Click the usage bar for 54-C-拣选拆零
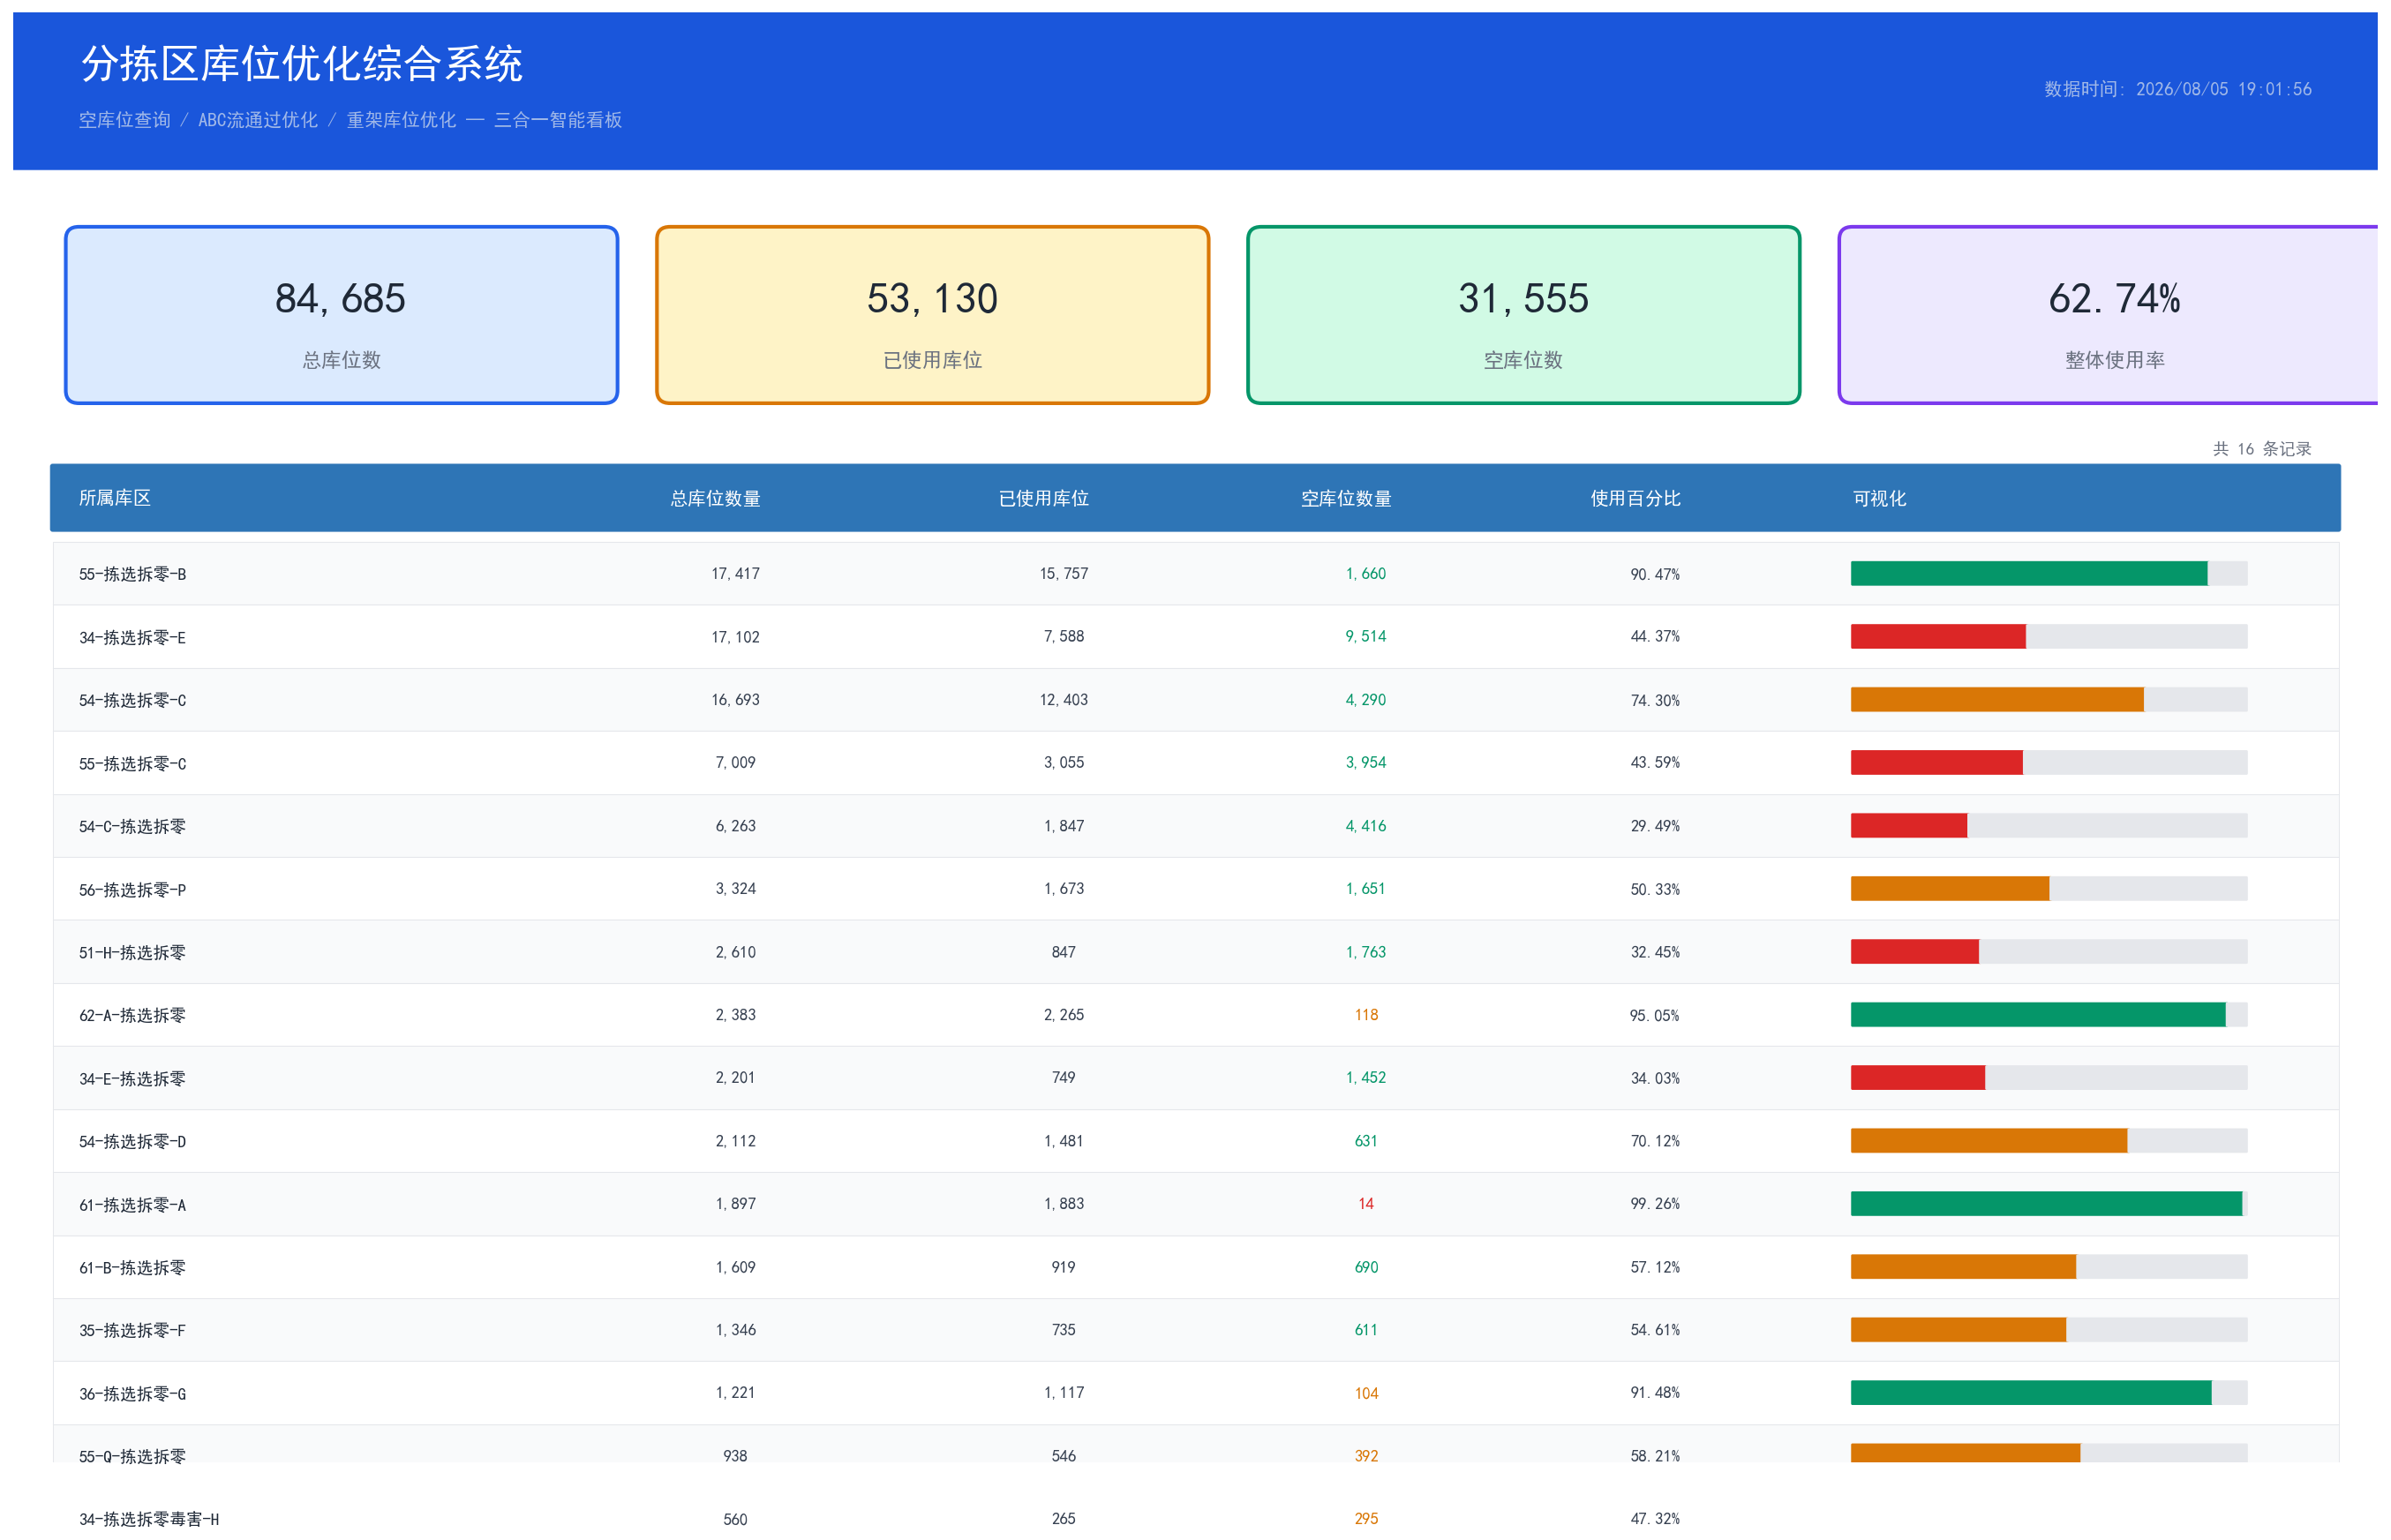Image resolution: width=2391 pixels, height=1540 pixels. [2048, 826]
